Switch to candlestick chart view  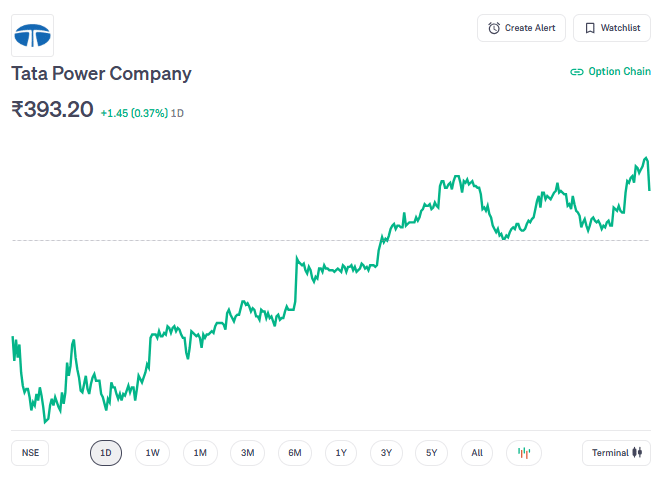click(523, 453)
